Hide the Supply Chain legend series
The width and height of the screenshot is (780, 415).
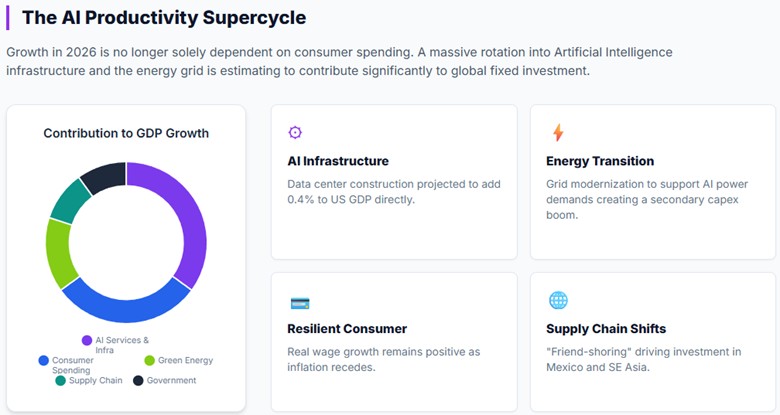(x=90, y=380)
